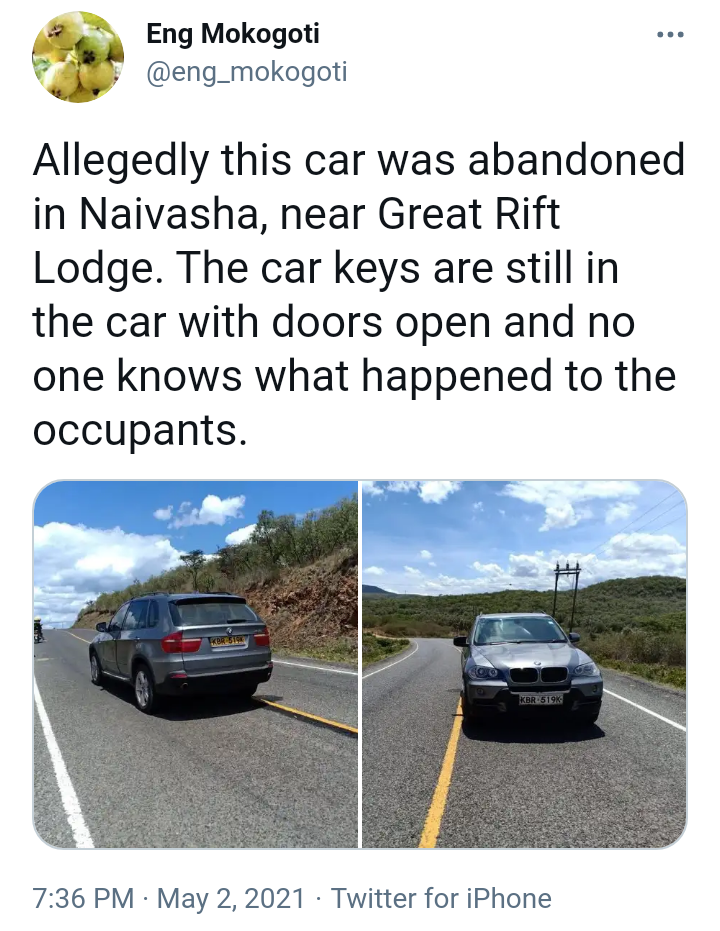Screen dimensions: 720x931
Task: Open the @eng_mokogoti handle
Action: [246, 72]
